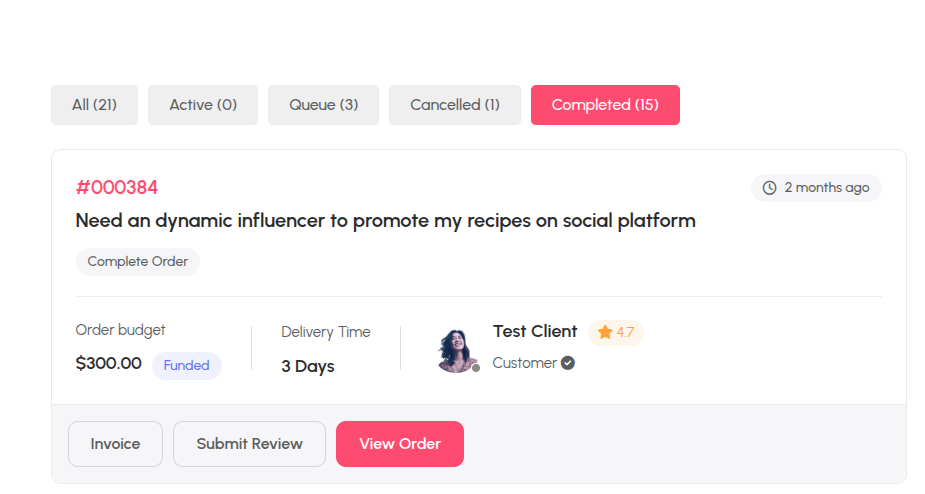Click the Invoice button

coord(116,444)
